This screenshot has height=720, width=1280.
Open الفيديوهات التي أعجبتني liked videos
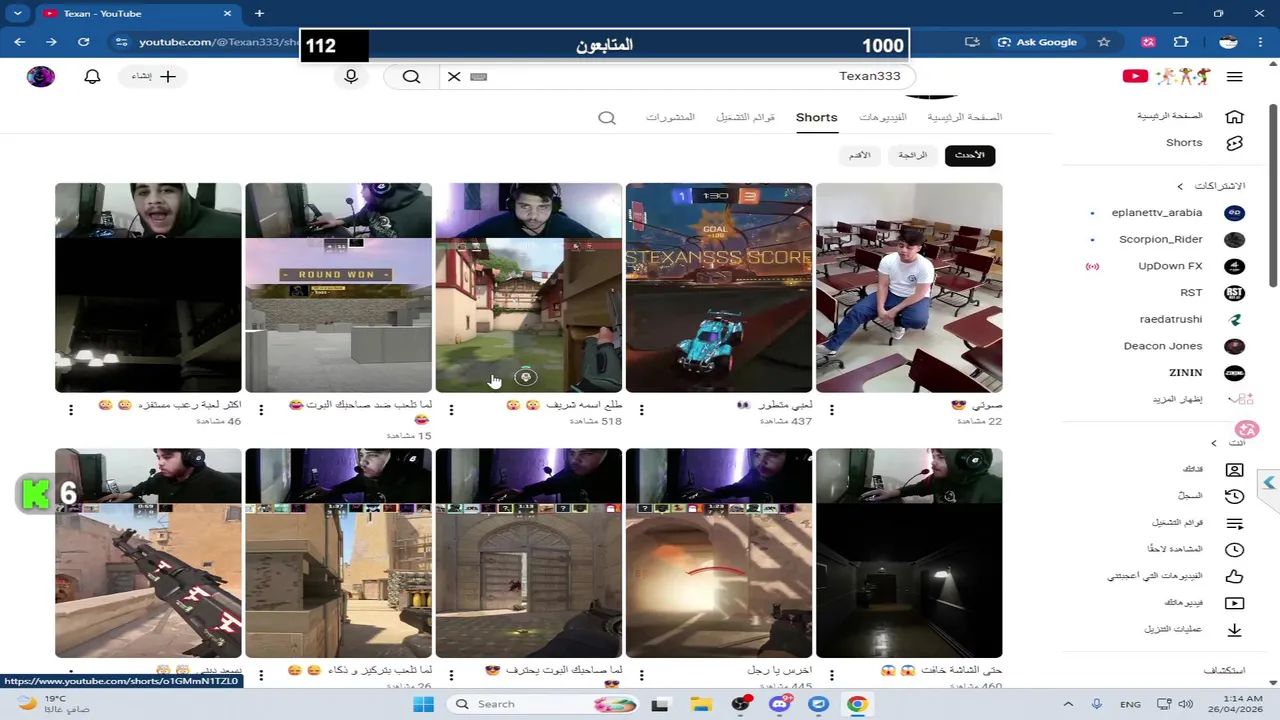click(1176, 576)
